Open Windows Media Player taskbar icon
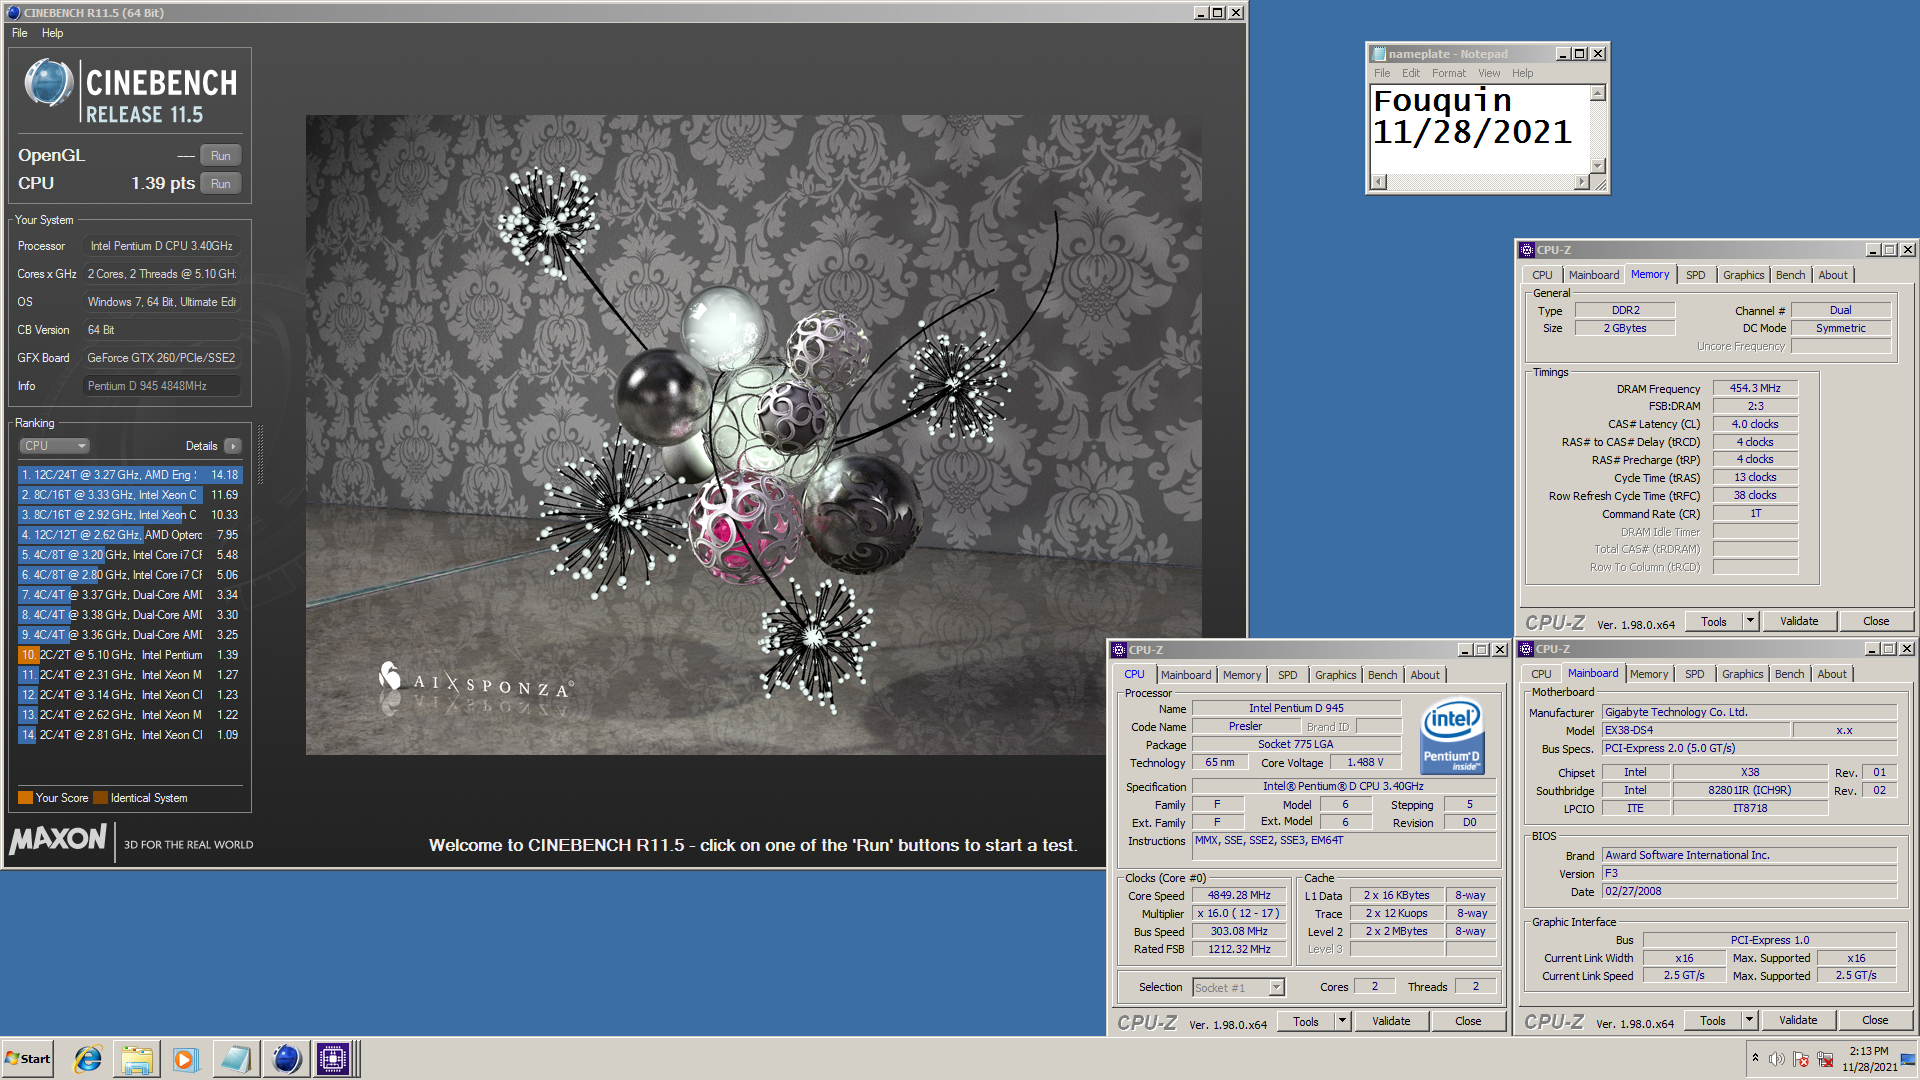This screenshot has width=1920, height=1080. 186,1058
